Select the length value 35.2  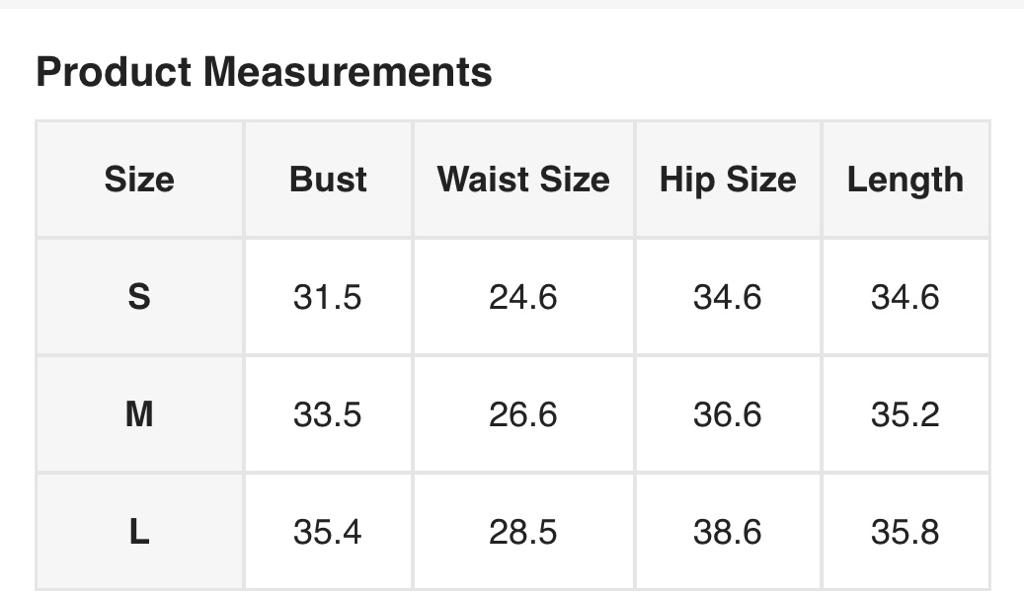click(905, 414)
